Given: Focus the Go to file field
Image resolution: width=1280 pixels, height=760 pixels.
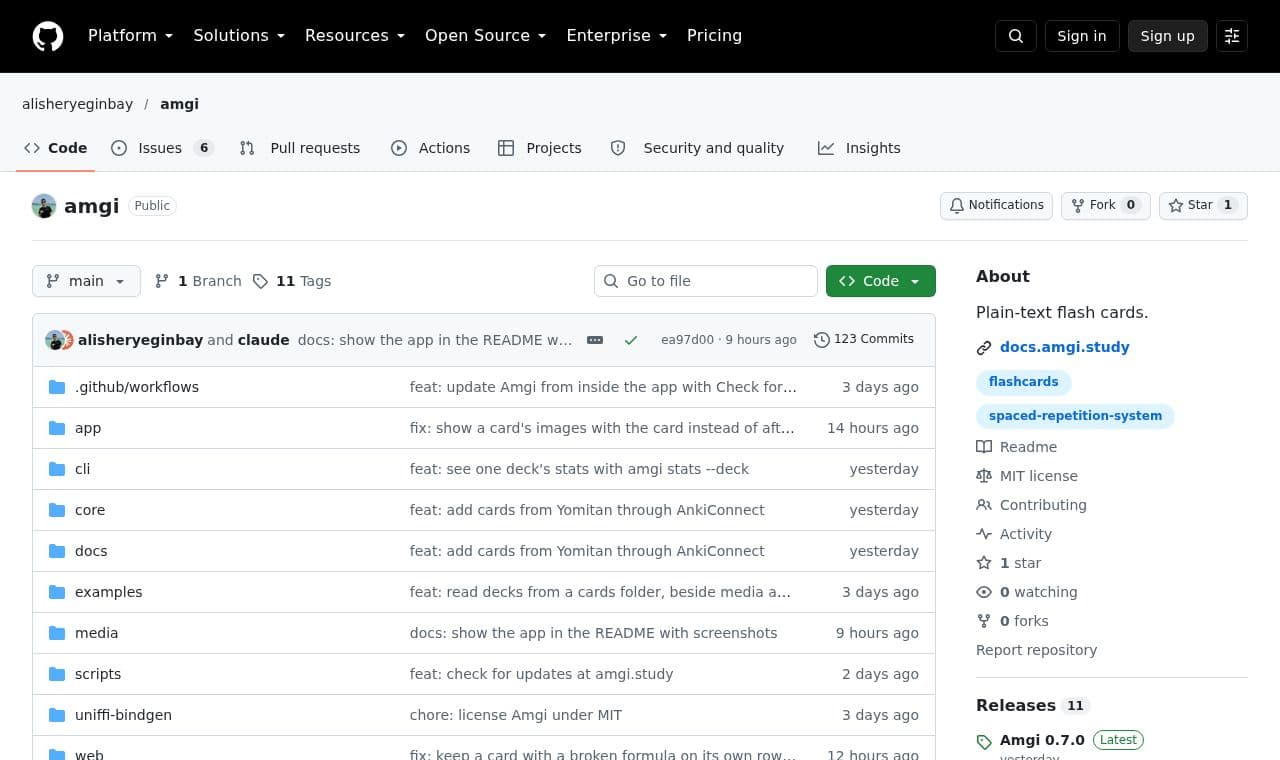Looking at the screenshot, I should (706, 281).
